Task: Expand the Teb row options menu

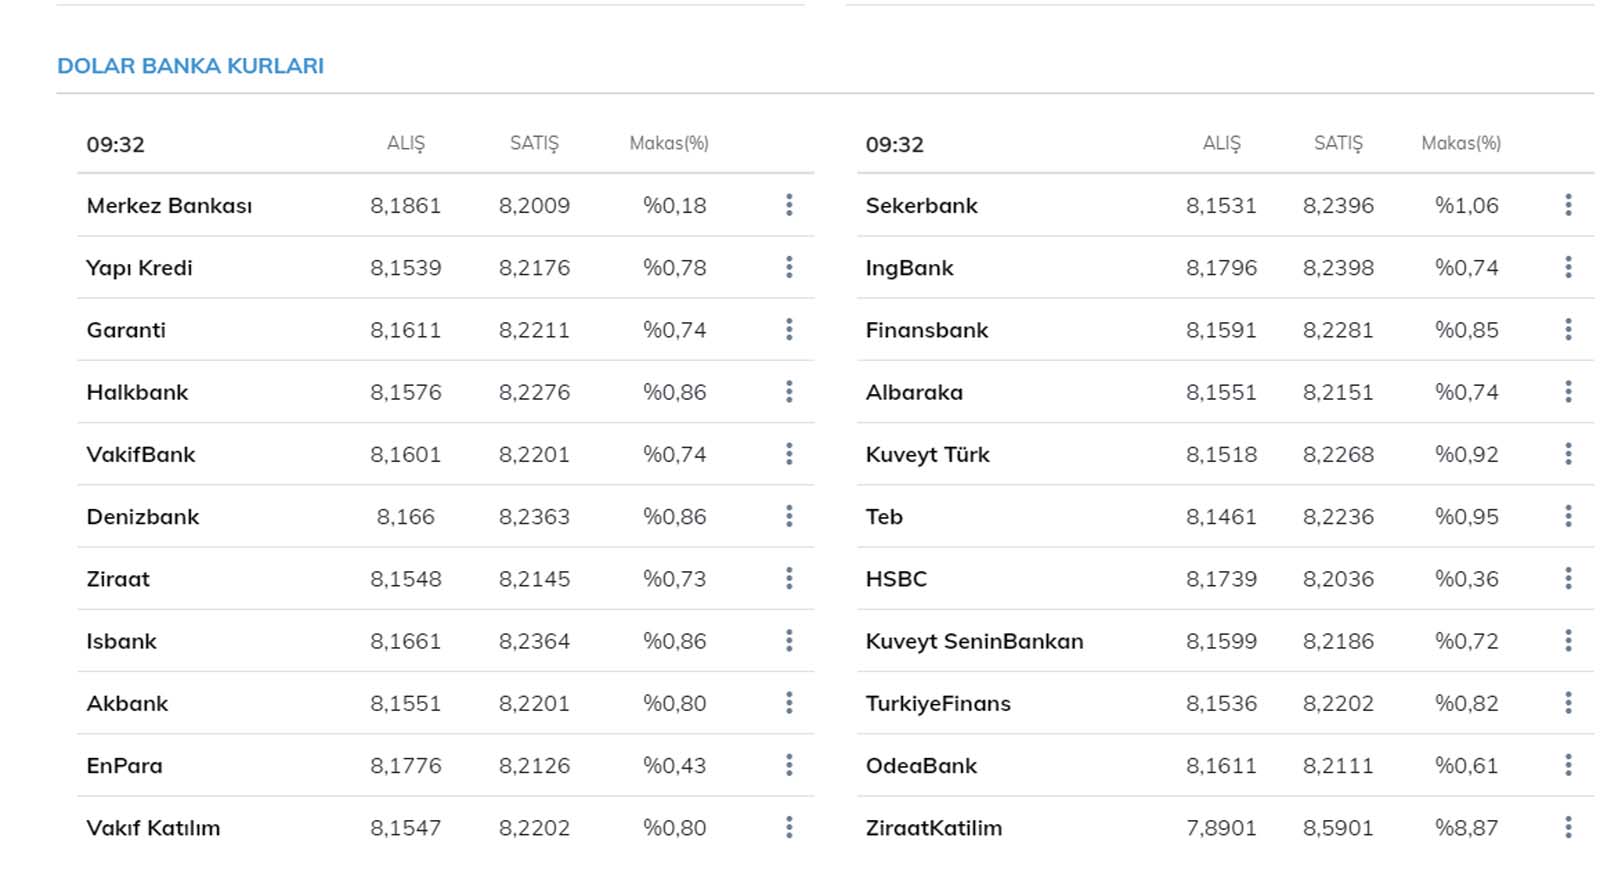Action: [1568, 516]
